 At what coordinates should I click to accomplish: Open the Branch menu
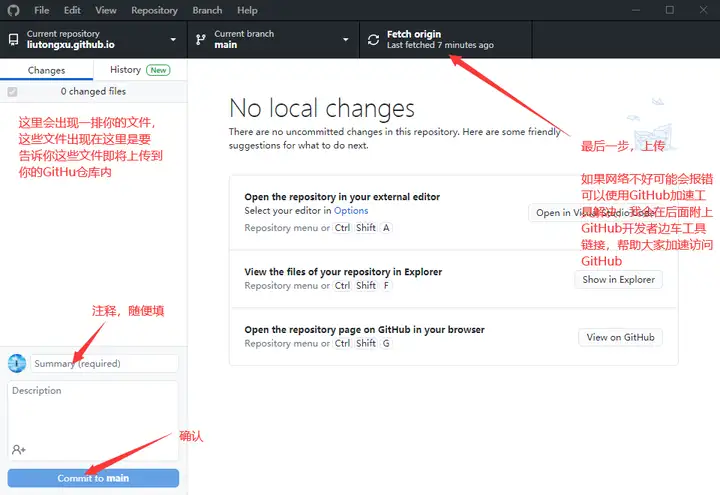click(x=207, y=10)
